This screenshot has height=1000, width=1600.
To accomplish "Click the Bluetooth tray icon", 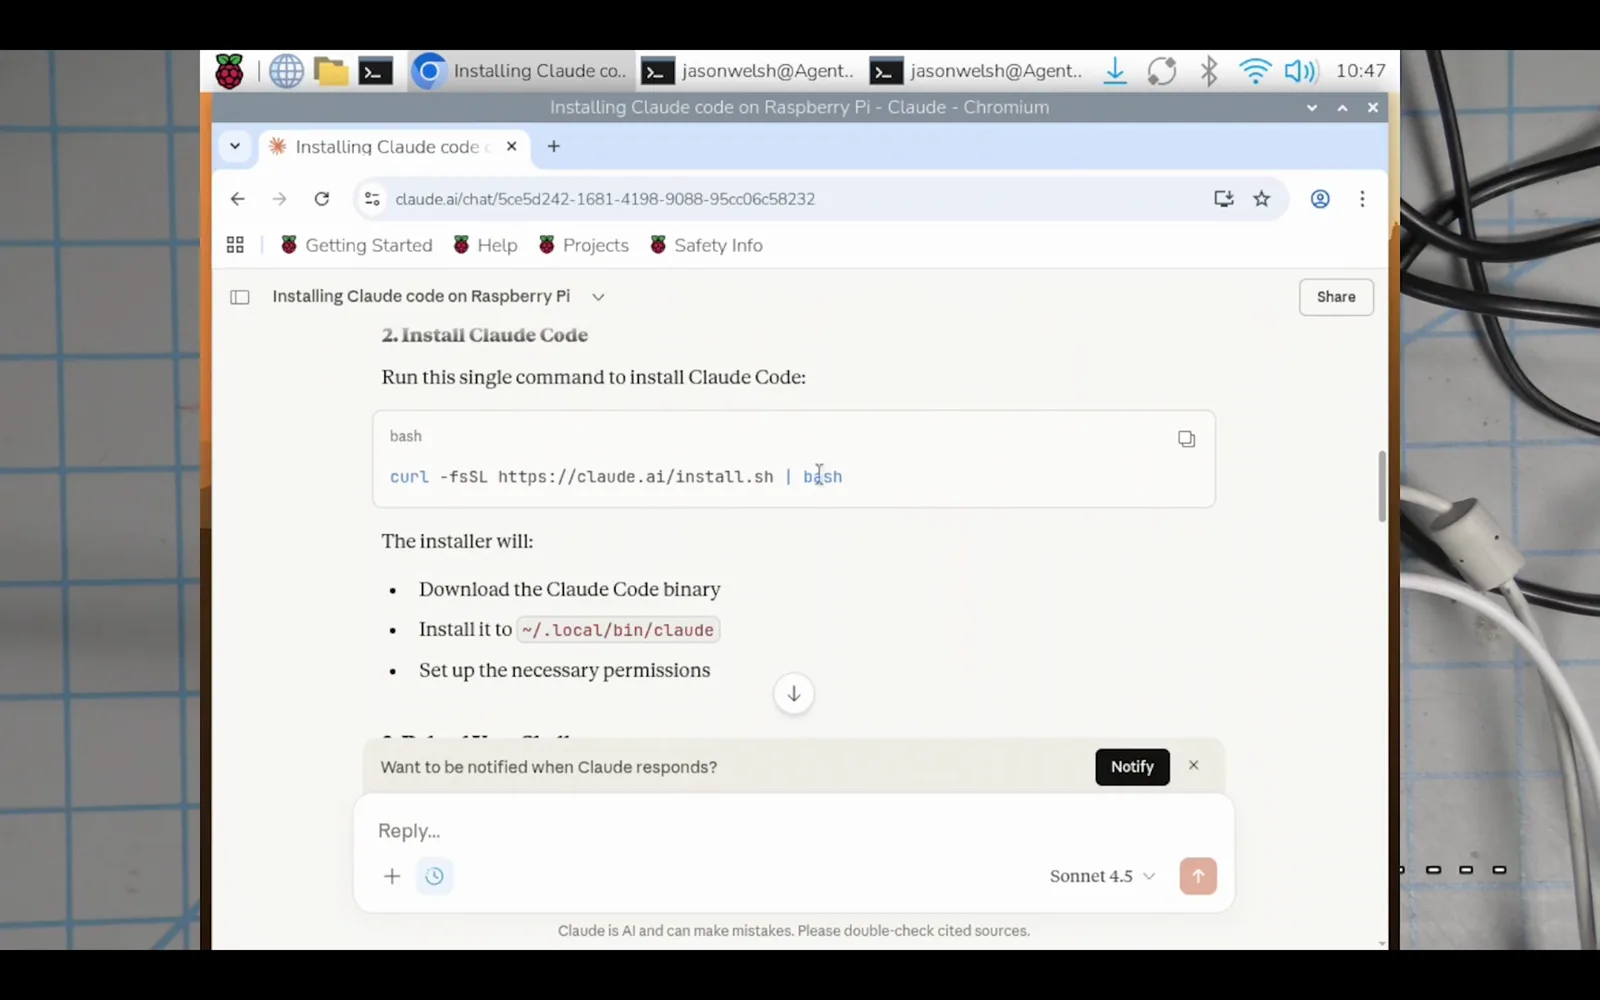I will (x=1209, y=71).
